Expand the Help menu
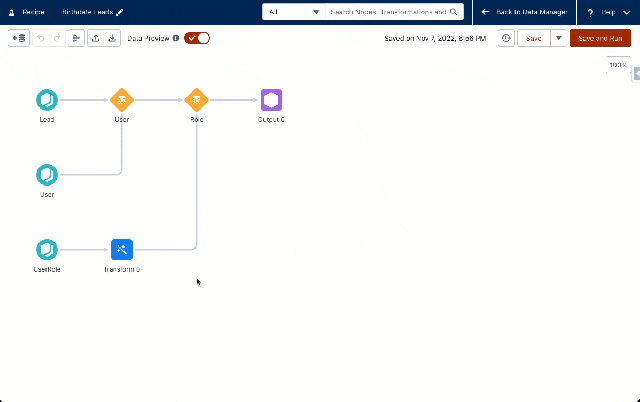Image resolution: width=640 pixels, height=402 pixels. [606, 12]
